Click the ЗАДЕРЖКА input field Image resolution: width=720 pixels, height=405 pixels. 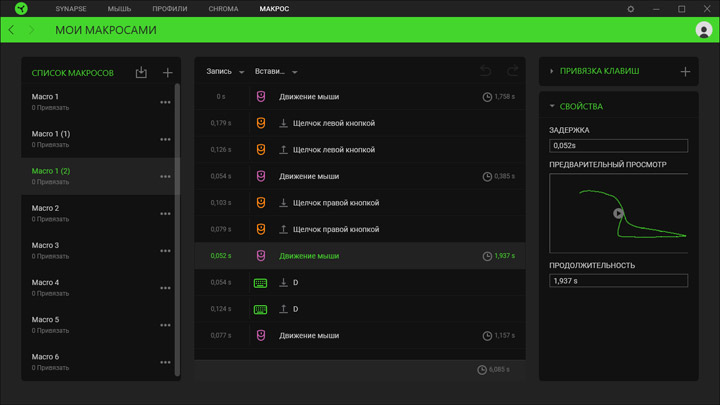pyautogui.click(x=619, y=146)
